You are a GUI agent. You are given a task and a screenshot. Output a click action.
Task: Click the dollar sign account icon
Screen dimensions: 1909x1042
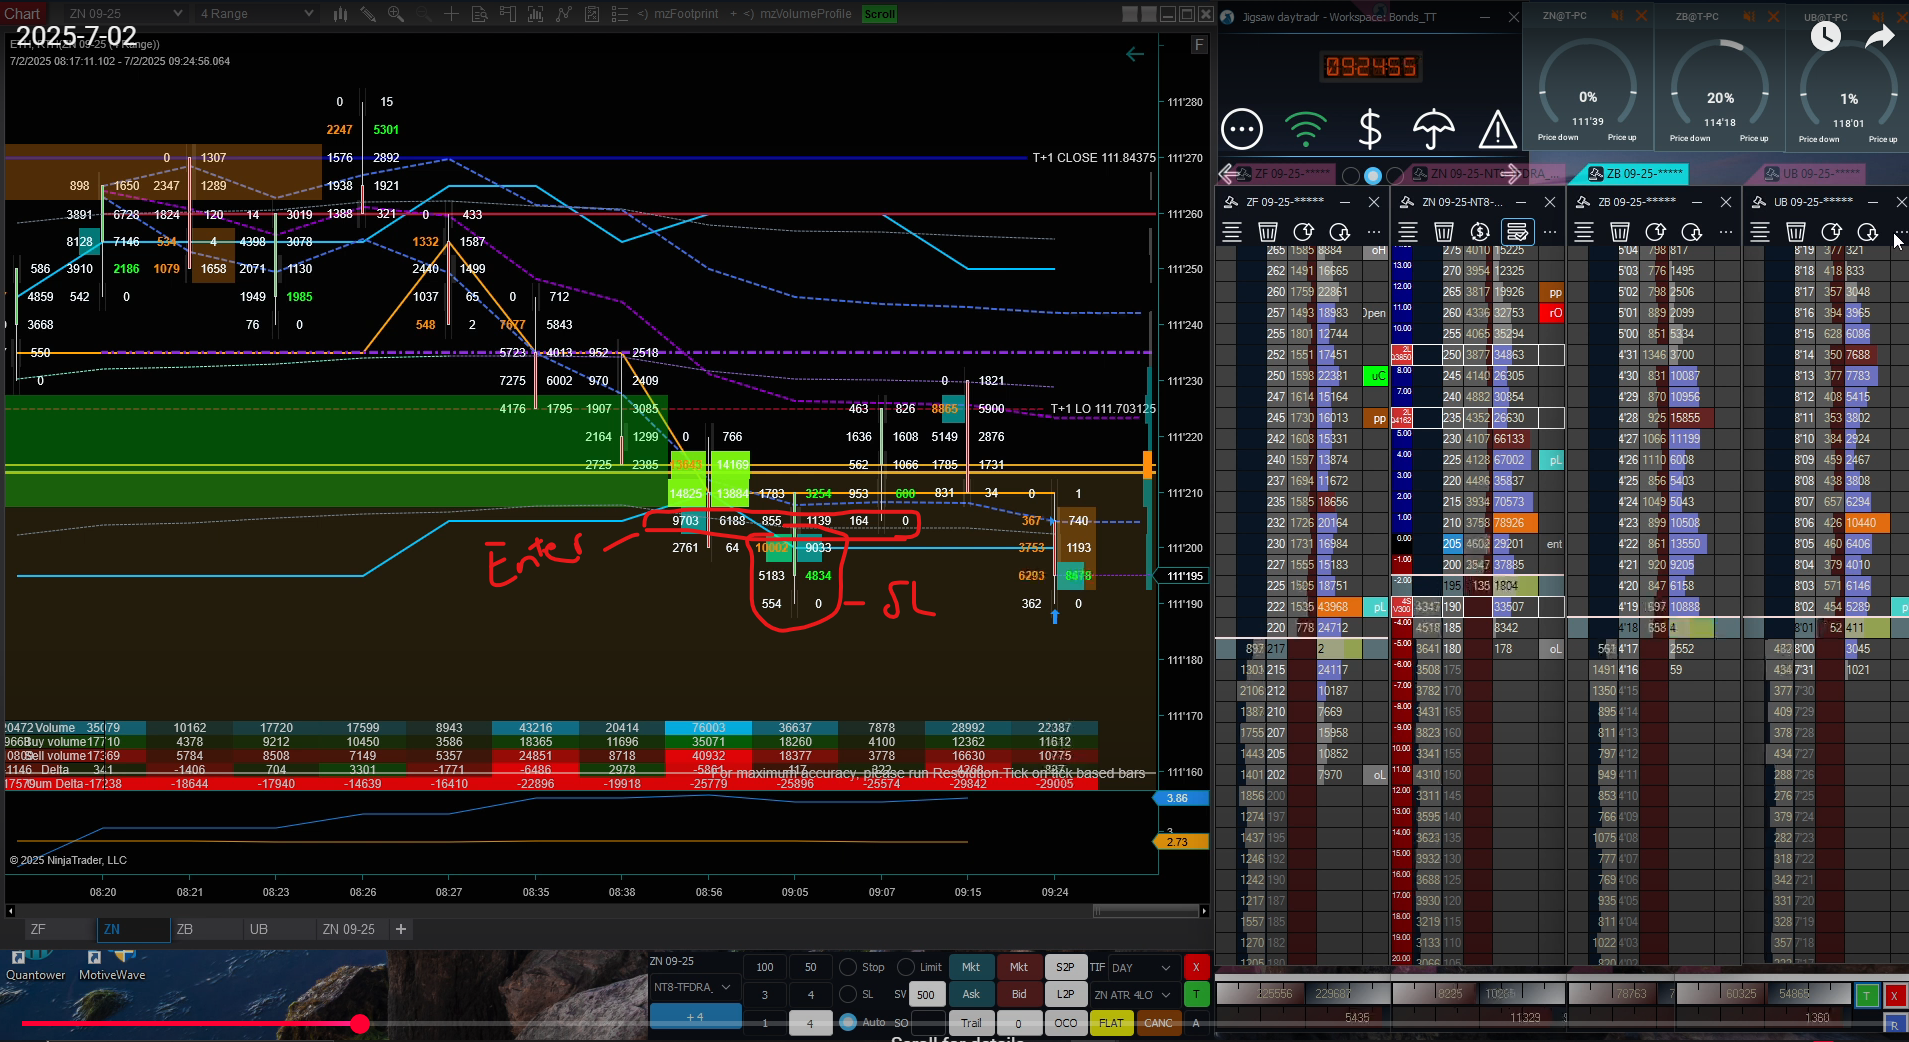1370,129
